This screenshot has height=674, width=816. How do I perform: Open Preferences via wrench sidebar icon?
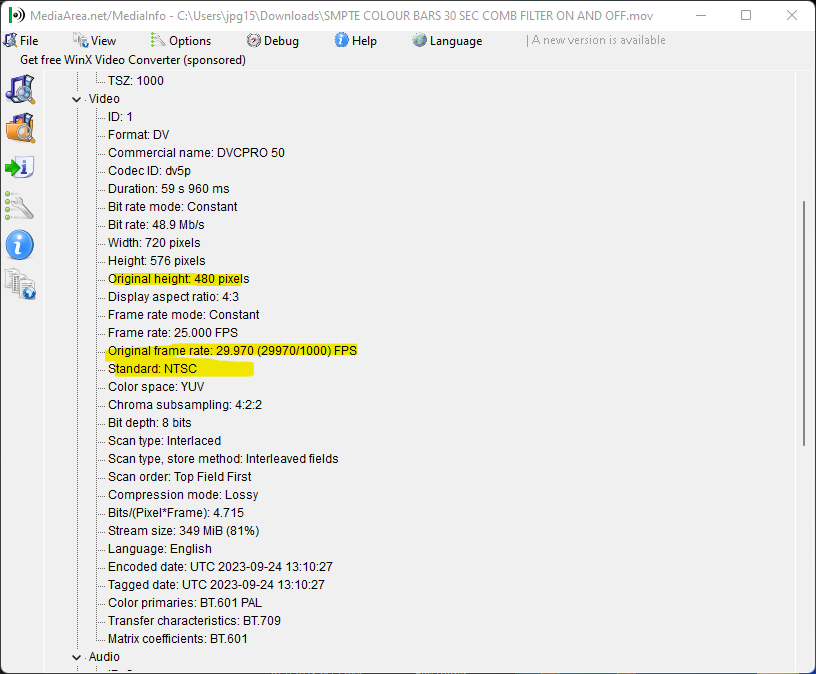[19, 206]
